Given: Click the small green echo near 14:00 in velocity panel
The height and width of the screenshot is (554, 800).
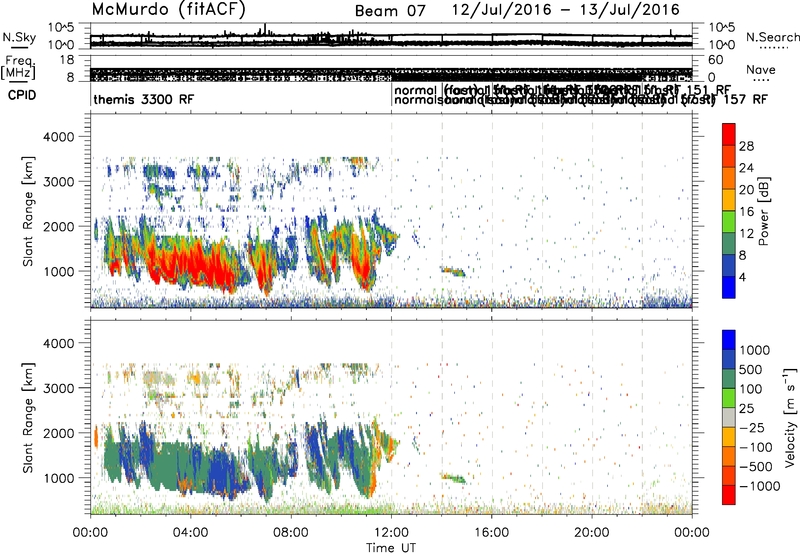Looking at the screenshot, I should 453,478.
